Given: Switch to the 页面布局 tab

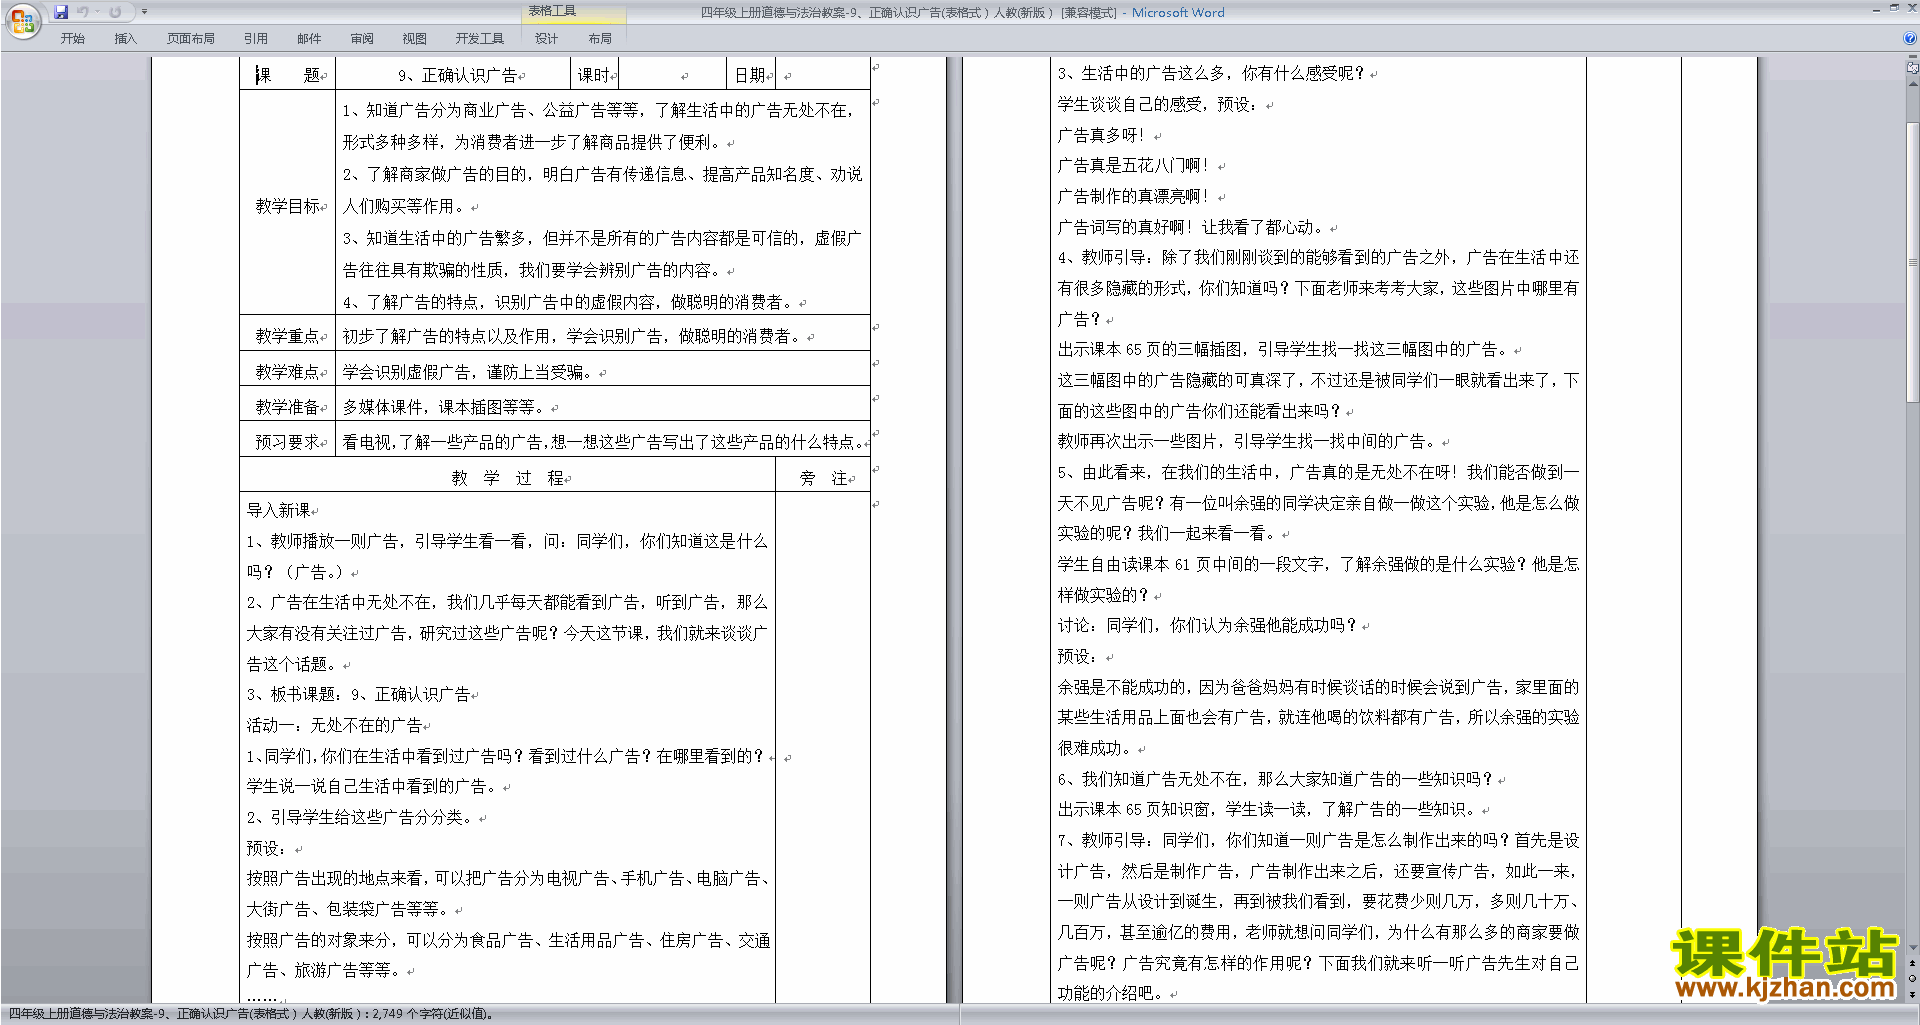Looking at the screenshot, I should pyautogui.click(x=191, y=38).
